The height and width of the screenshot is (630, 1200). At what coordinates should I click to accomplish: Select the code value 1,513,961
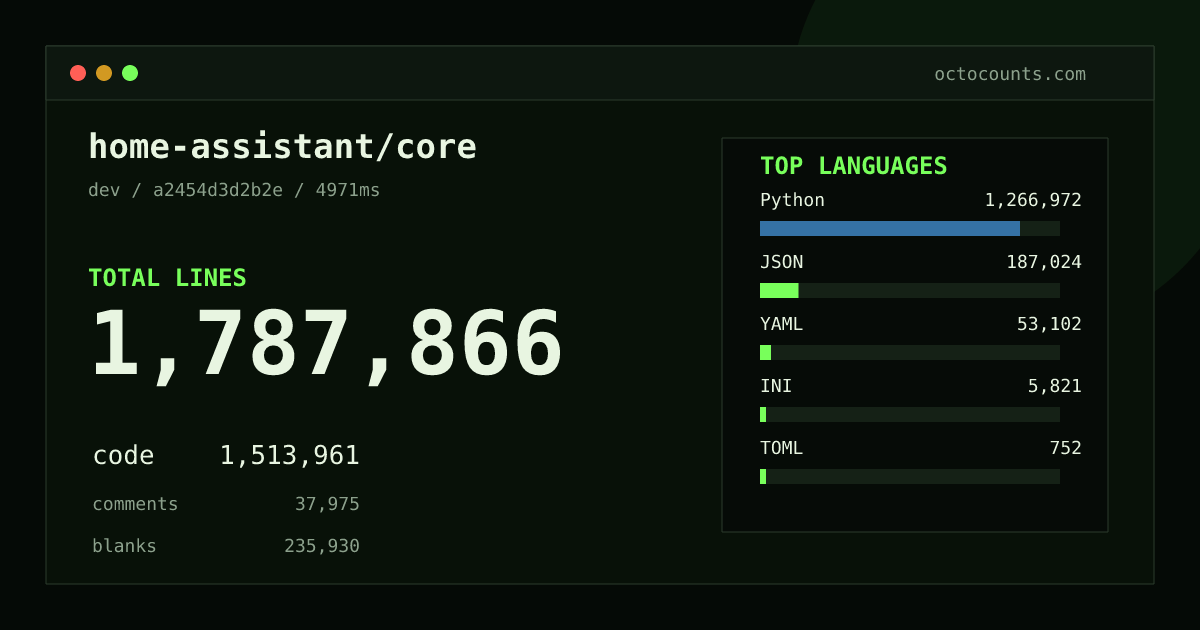pos(290,456)
